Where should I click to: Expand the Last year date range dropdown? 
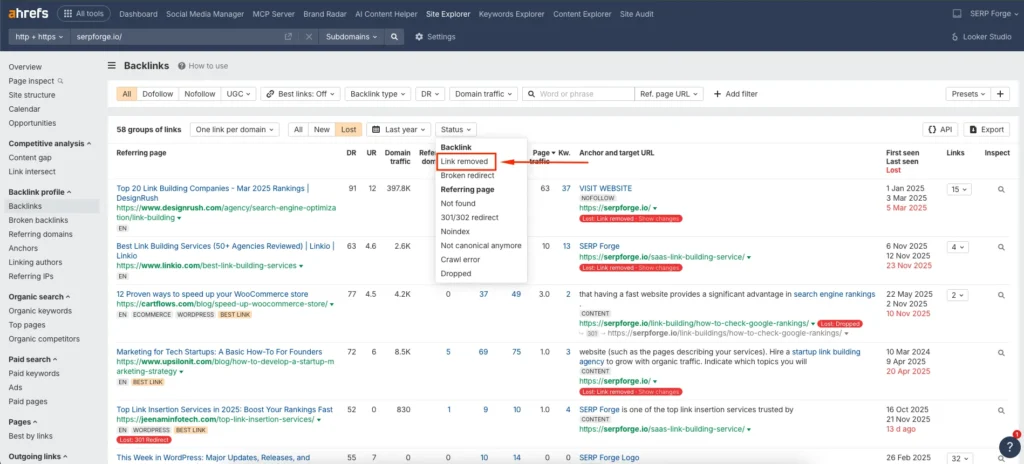tap(399, 130)
